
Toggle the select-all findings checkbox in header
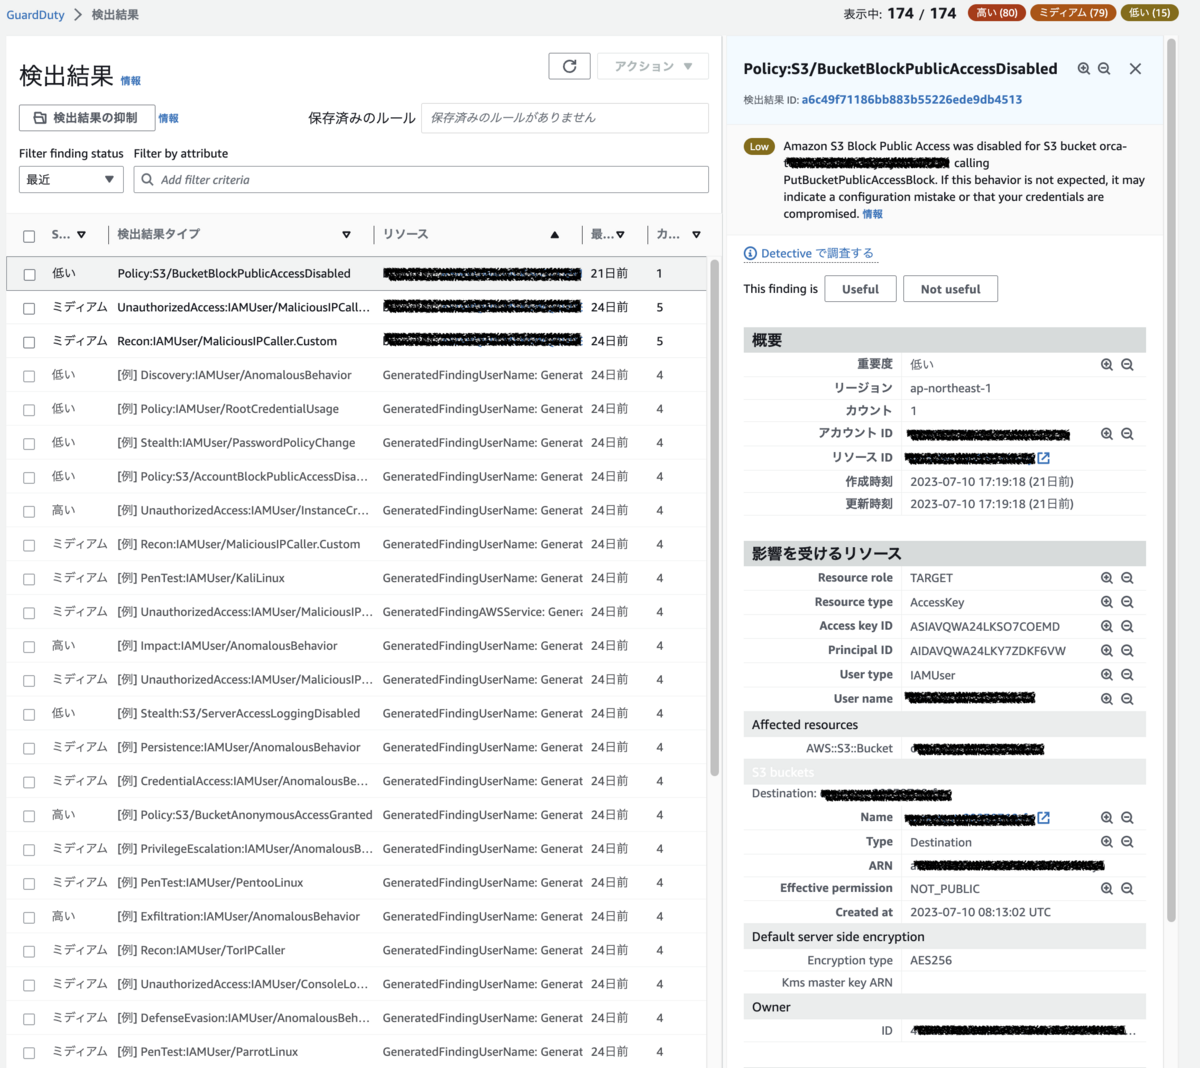(x=29, y=236)
